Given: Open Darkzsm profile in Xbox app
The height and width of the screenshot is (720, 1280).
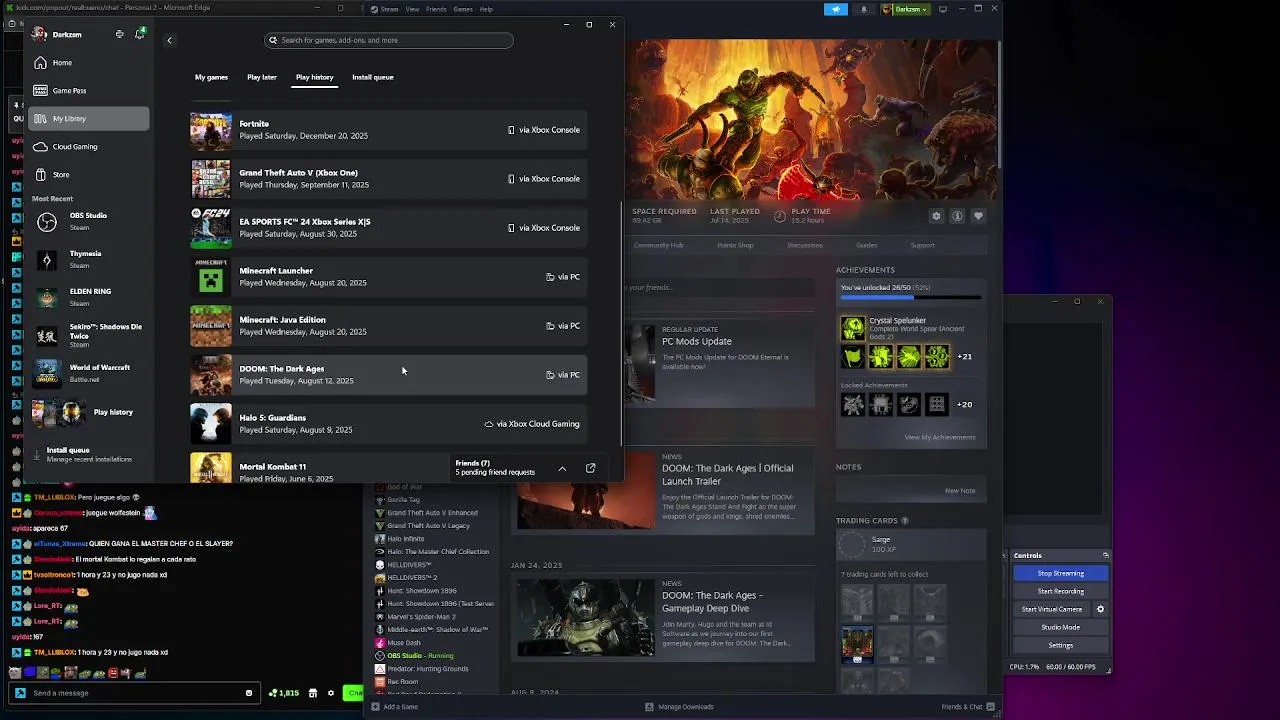Looking at the screenshot, I should click(x=57, y=34).
